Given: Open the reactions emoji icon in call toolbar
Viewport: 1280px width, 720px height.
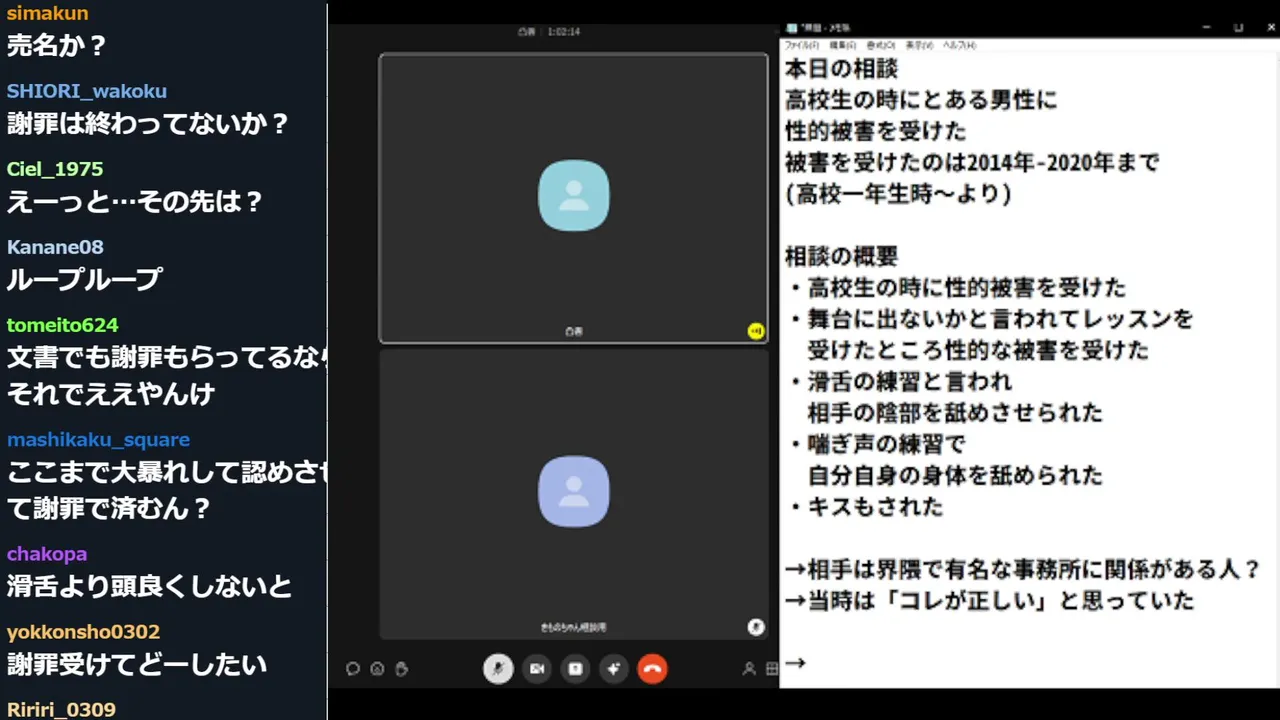Looking at the screenshot, I should coord(377,669).
